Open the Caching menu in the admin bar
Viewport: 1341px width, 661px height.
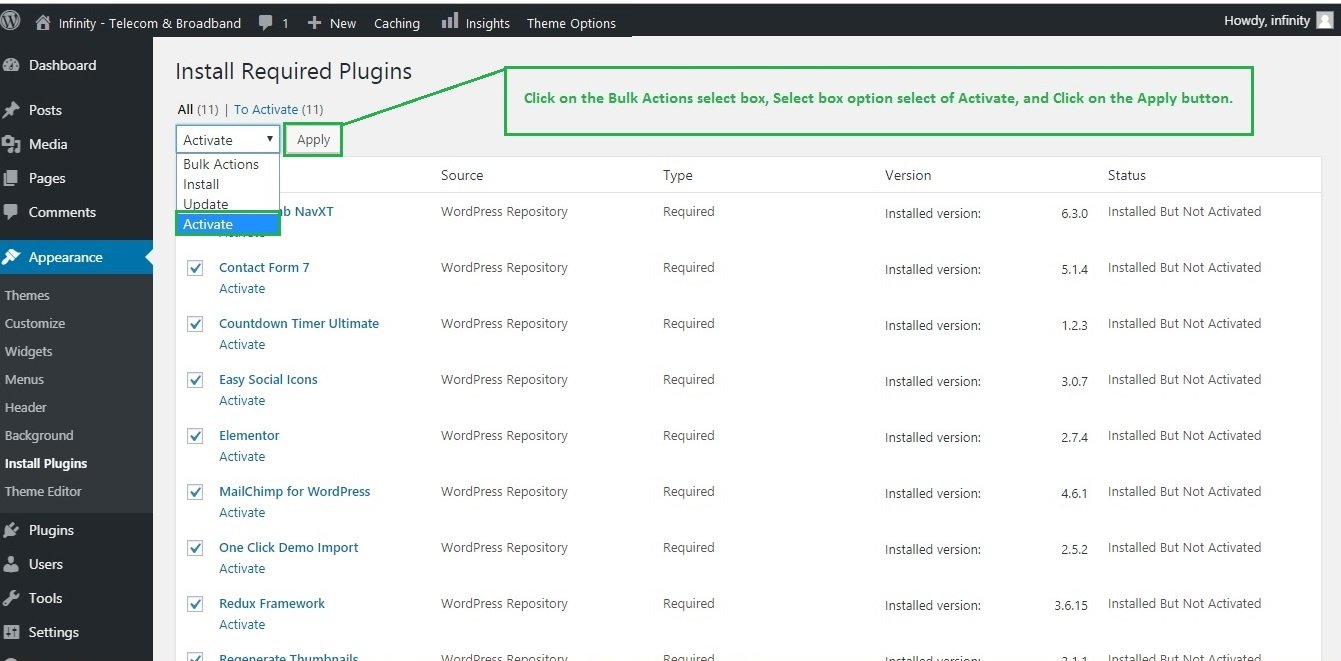click(x=397, y=23)
